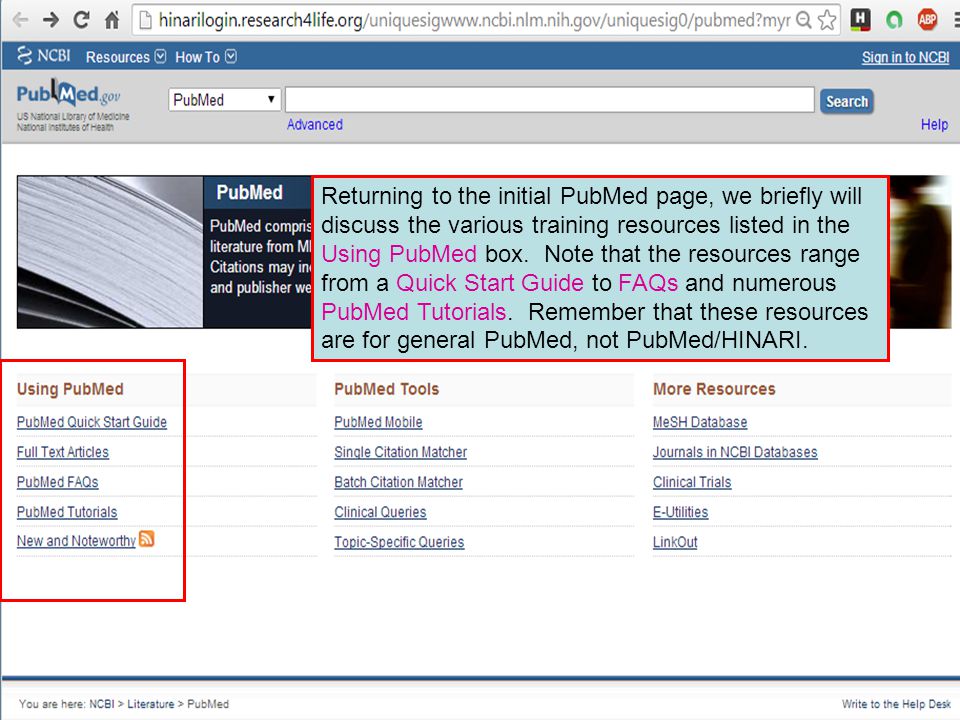Viewport: 960px width, 720px height.
Task: Click the More Resources heading
Action: click(714, 389)
